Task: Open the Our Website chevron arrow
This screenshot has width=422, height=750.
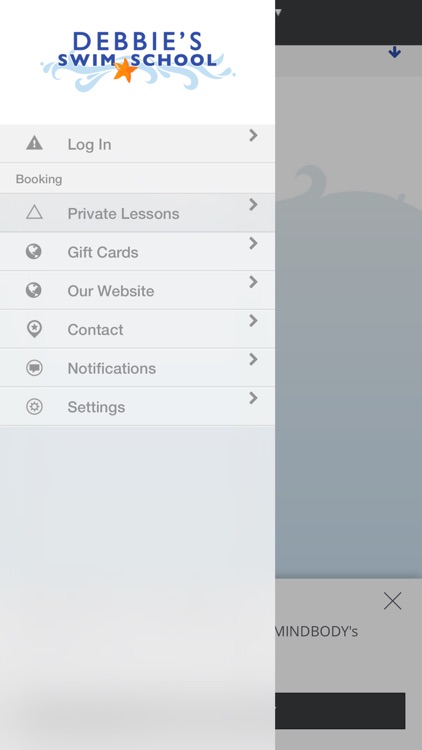Action: point(253,282)
